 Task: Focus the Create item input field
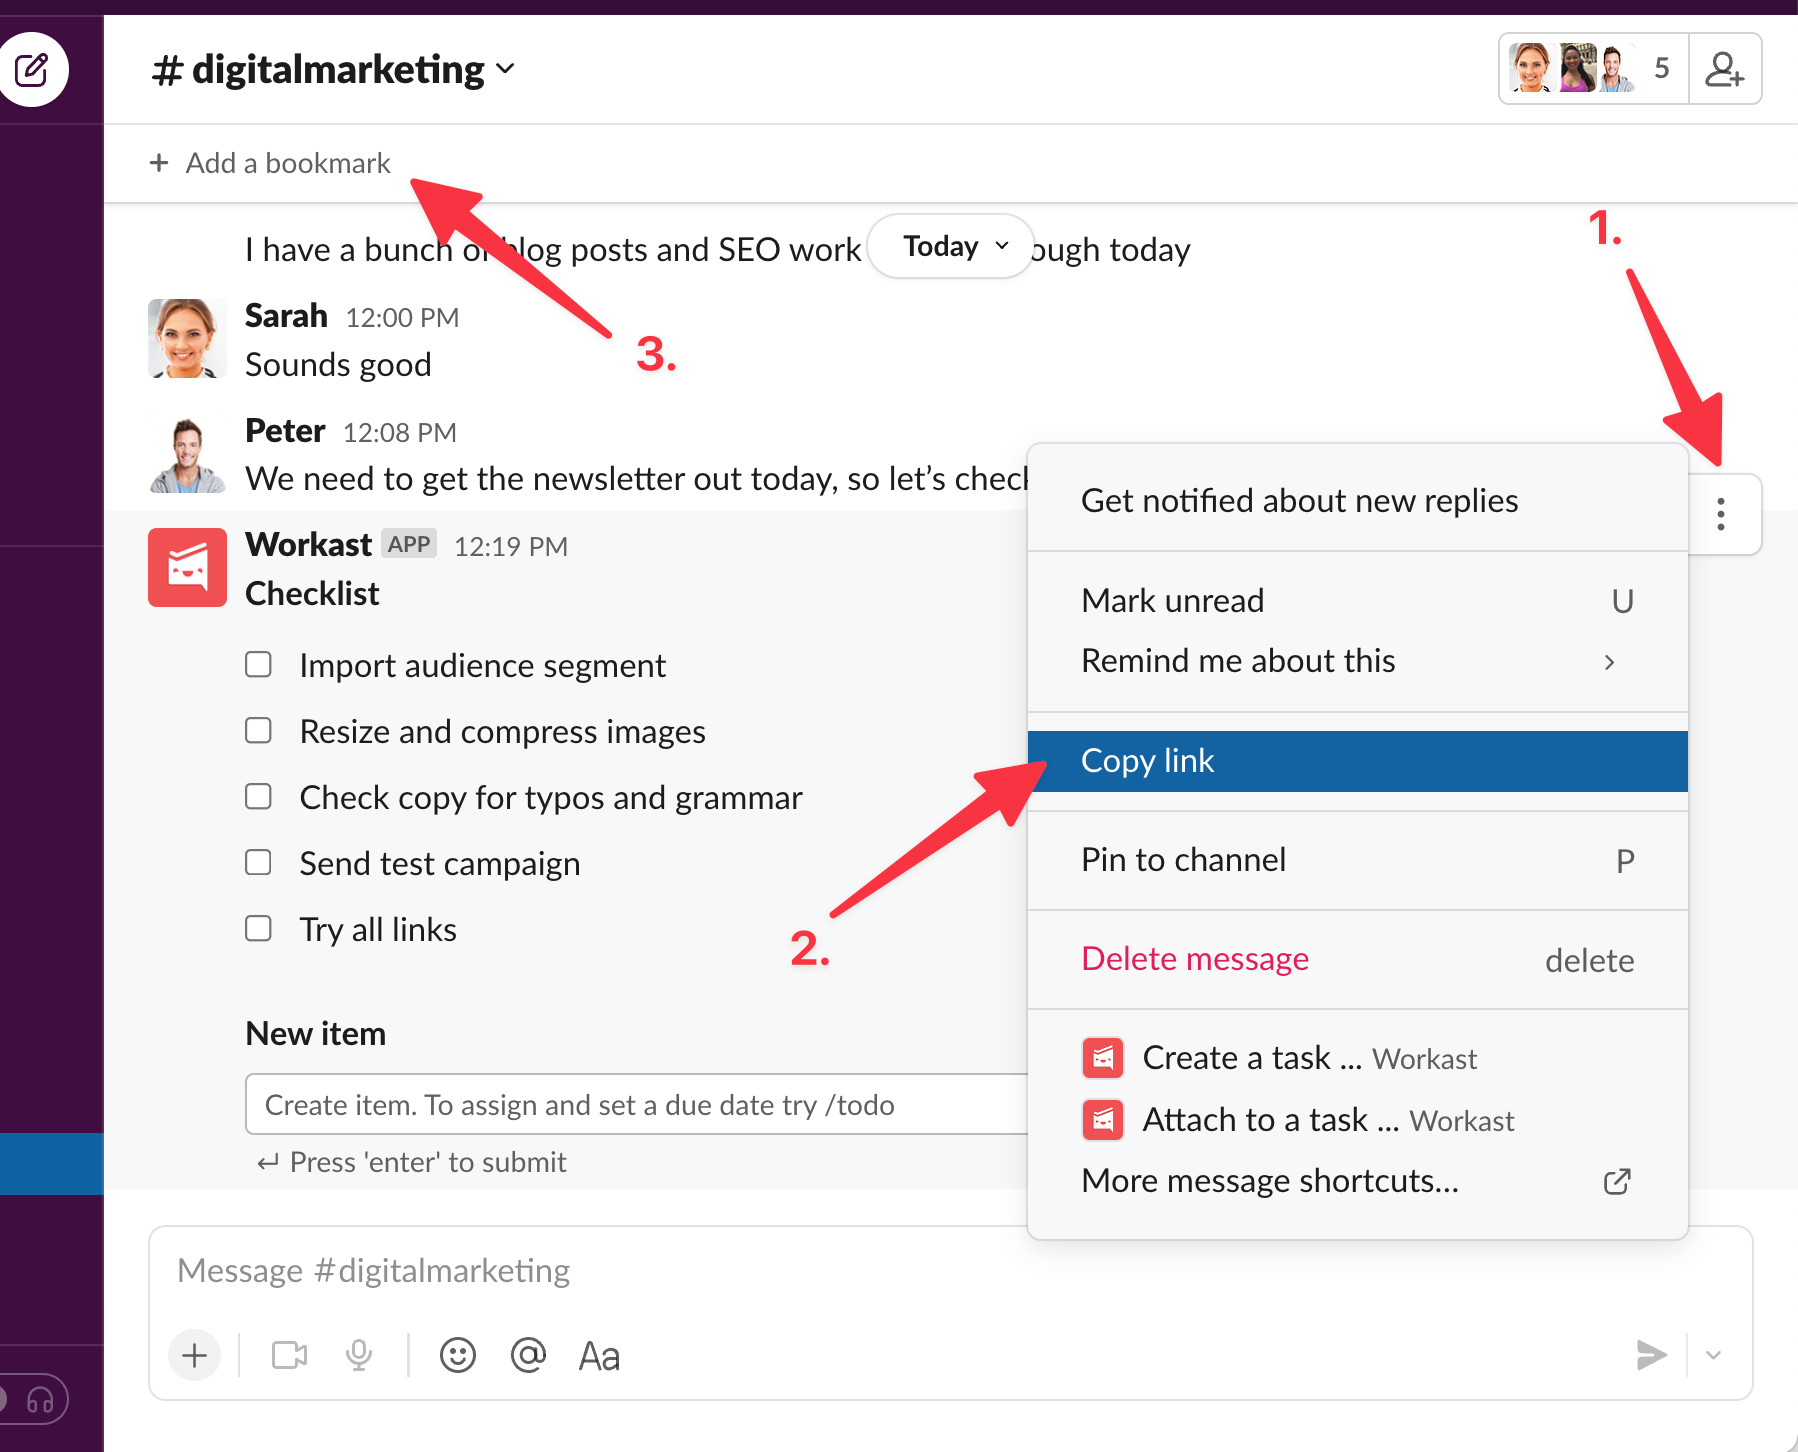(637, 1104)
